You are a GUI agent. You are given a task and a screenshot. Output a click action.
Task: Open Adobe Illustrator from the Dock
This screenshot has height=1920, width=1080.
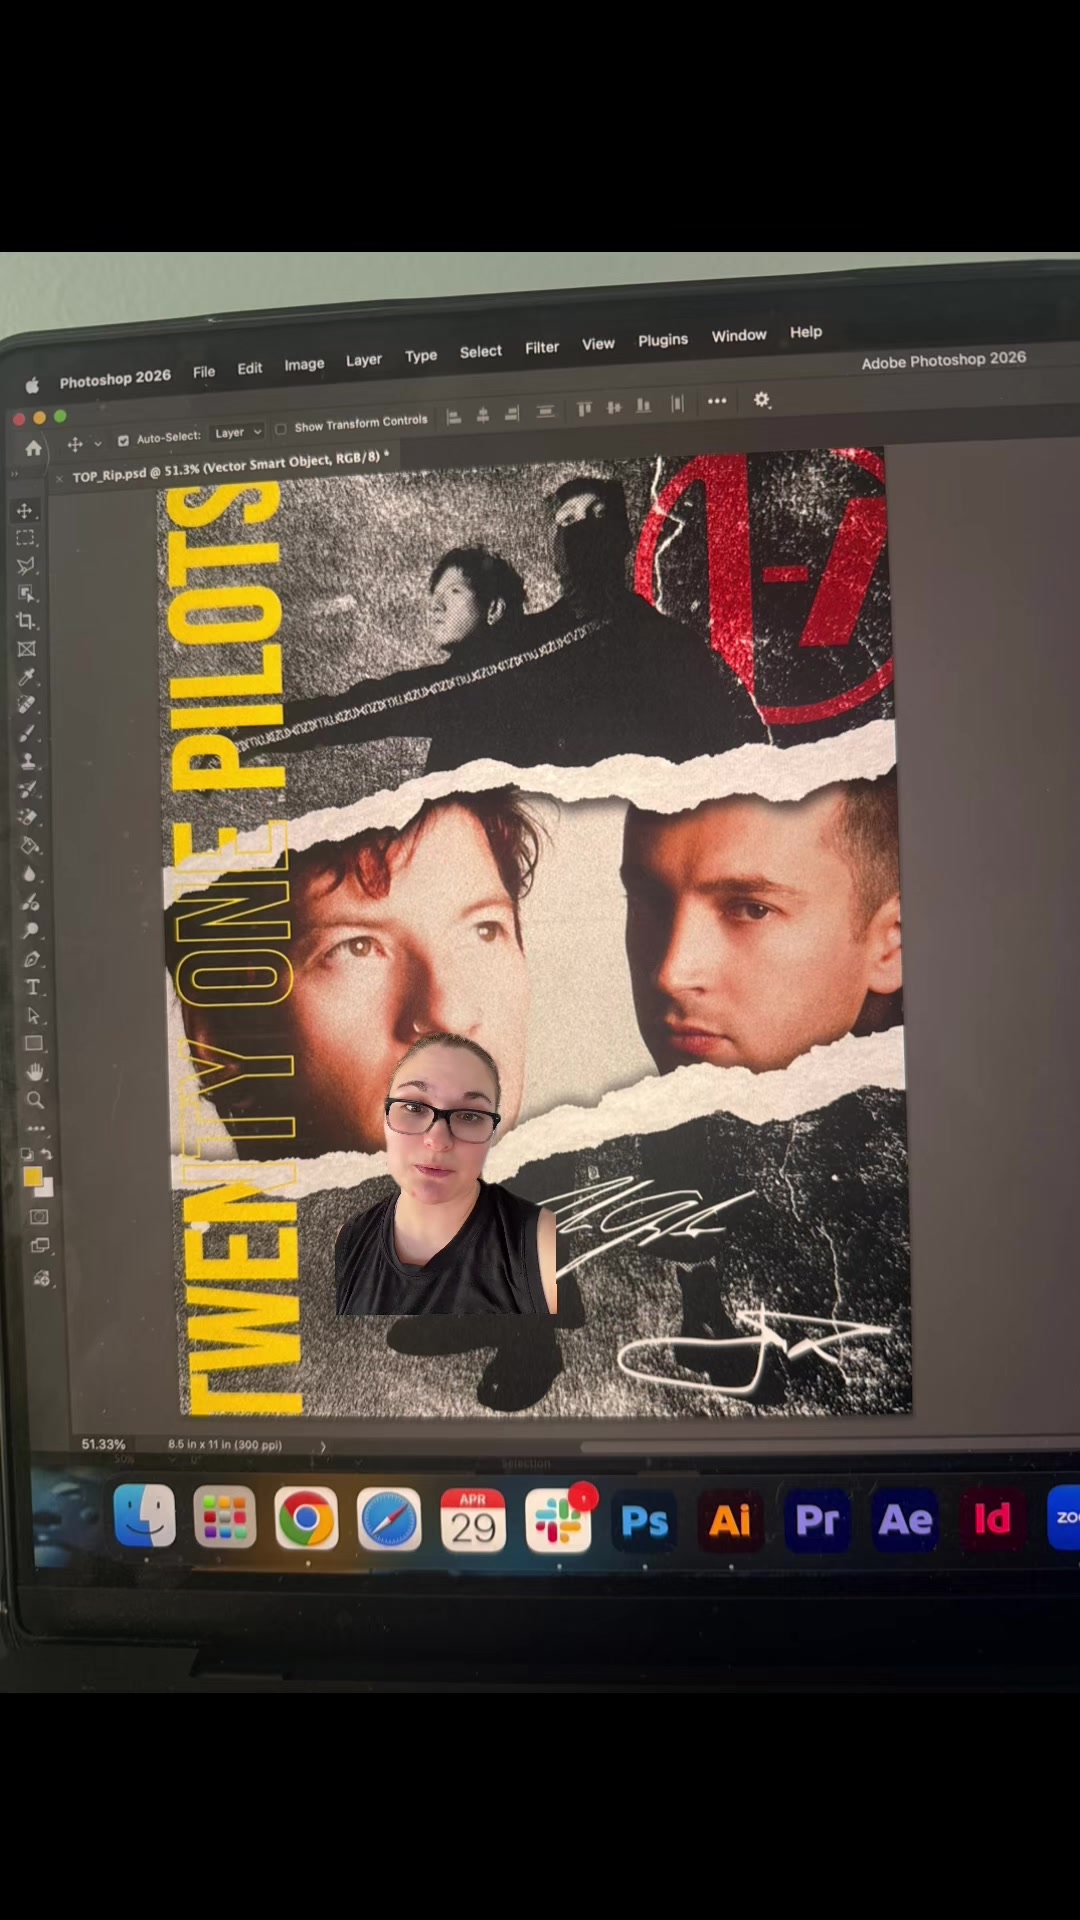coord(730,1521)
